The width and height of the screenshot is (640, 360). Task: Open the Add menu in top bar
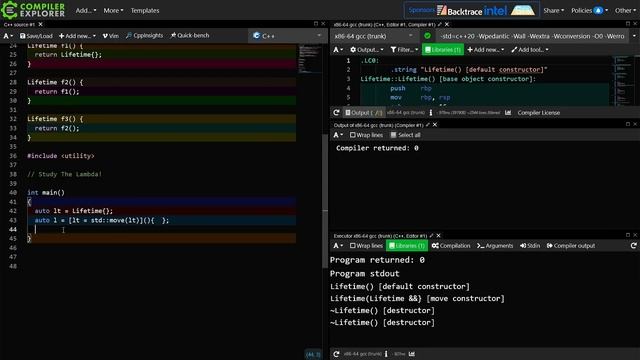pyautogui.click(x=86, y=11)
